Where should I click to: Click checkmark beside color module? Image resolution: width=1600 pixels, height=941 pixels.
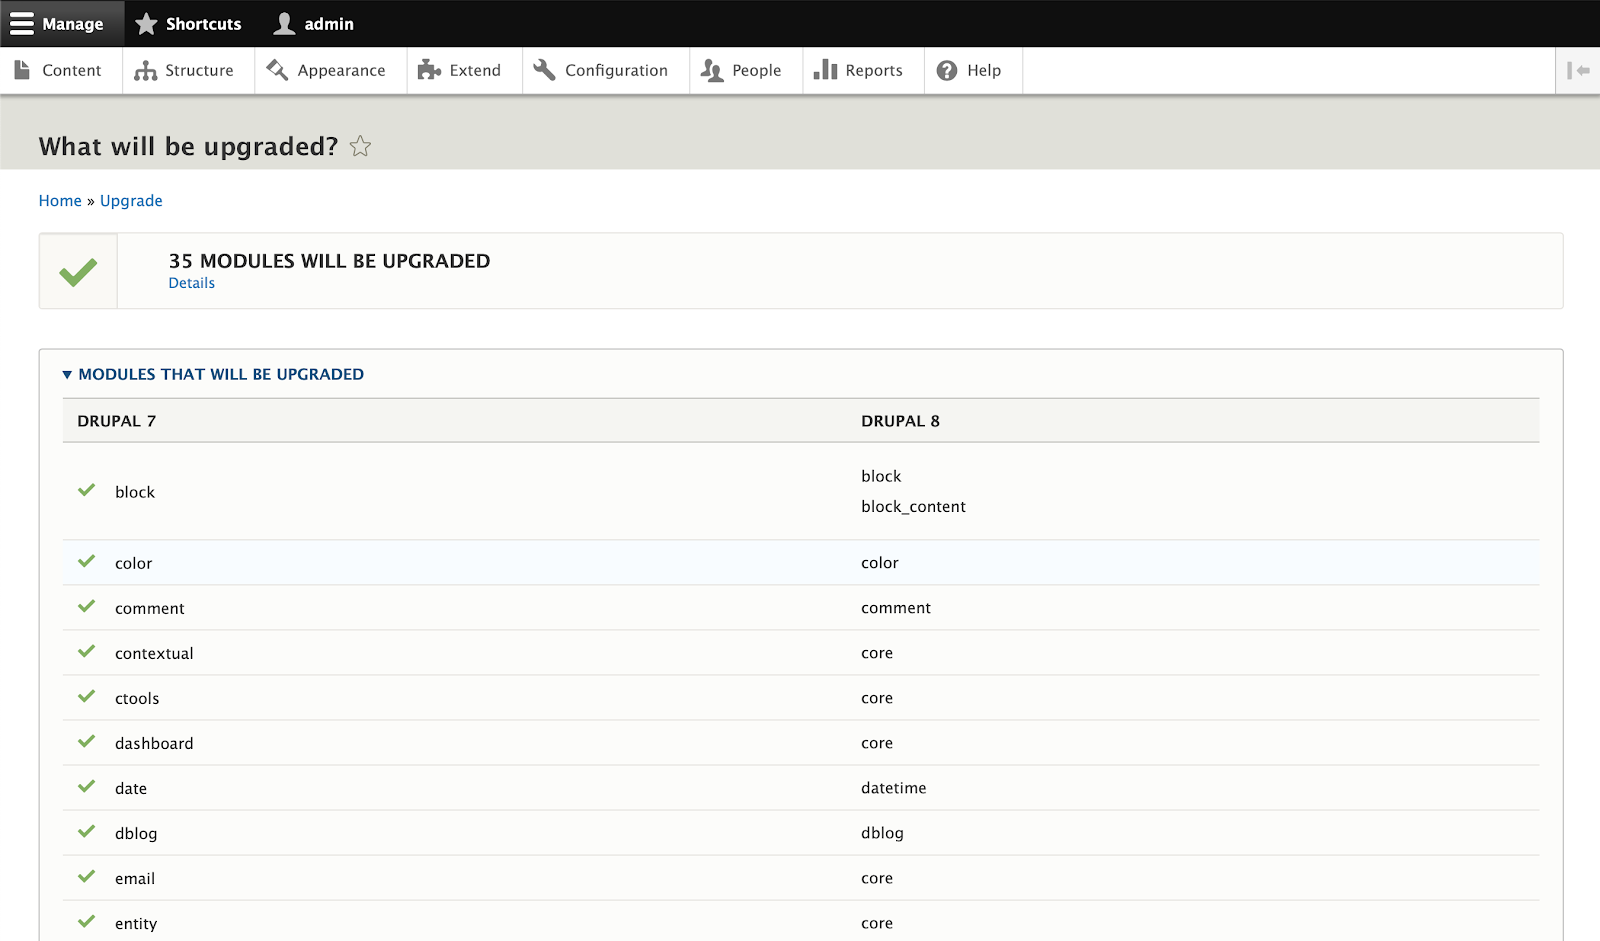click(x=87, y=561)
